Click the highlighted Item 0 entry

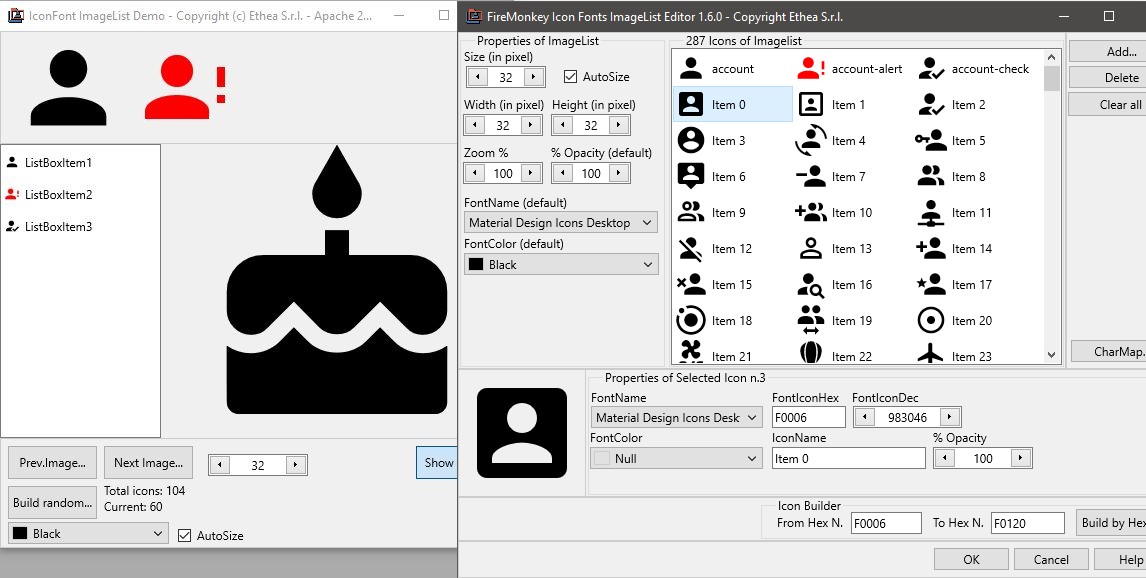730,104
